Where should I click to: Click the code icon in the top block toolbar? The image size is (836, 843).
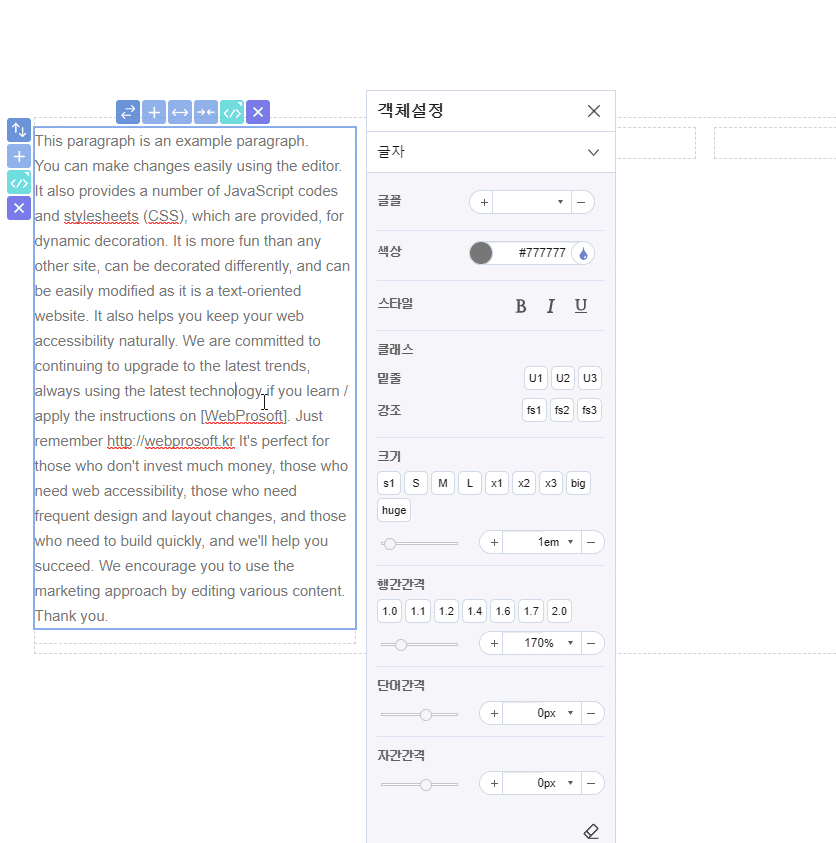click(x=232, y=112)
